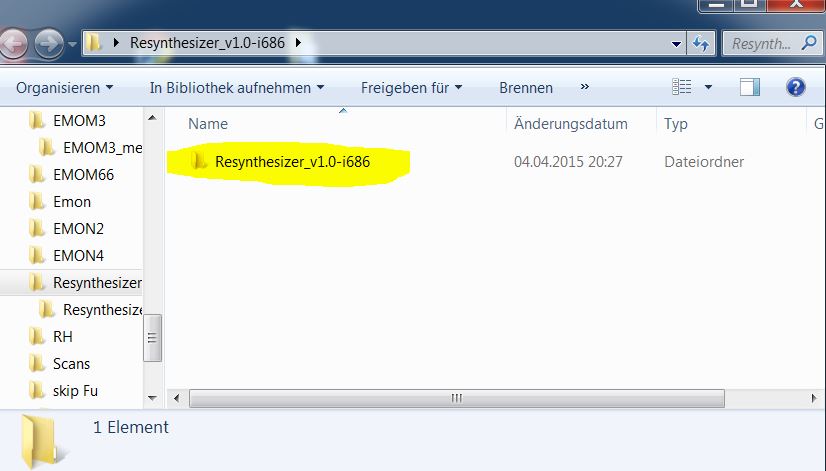826x471 pixels.
Task: Select EMON2 folder in the tree
Action: [78, 229]
